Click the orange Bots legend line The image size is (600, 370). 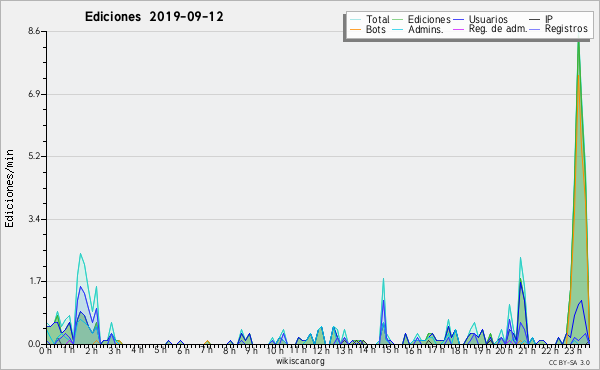click(x=355, y=29)
